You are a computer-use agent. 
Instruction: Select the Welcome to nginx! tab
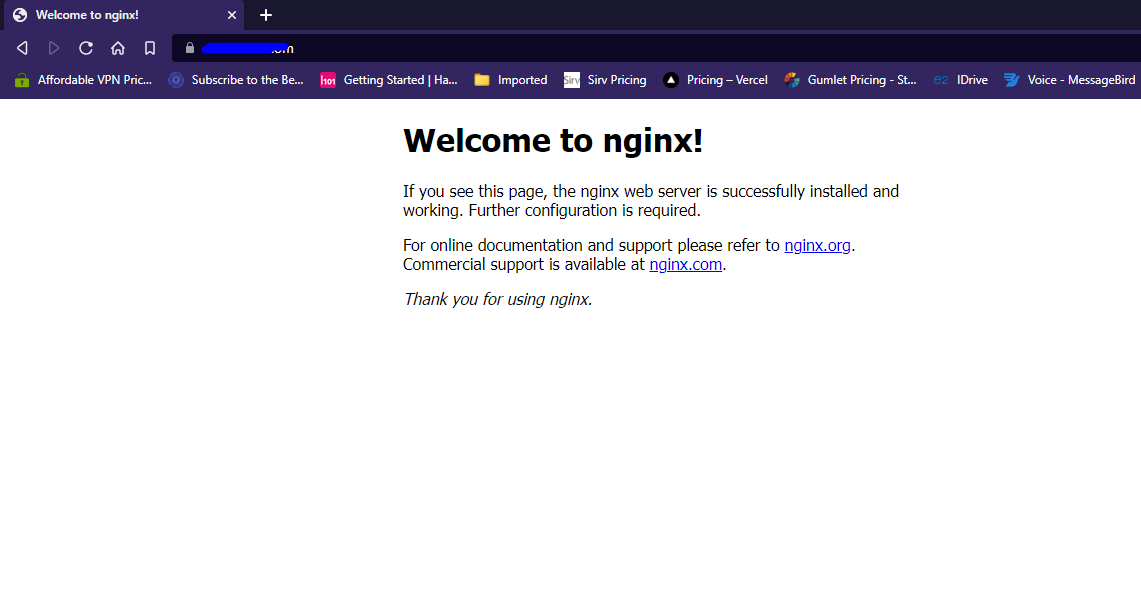[x=122, y=15]
